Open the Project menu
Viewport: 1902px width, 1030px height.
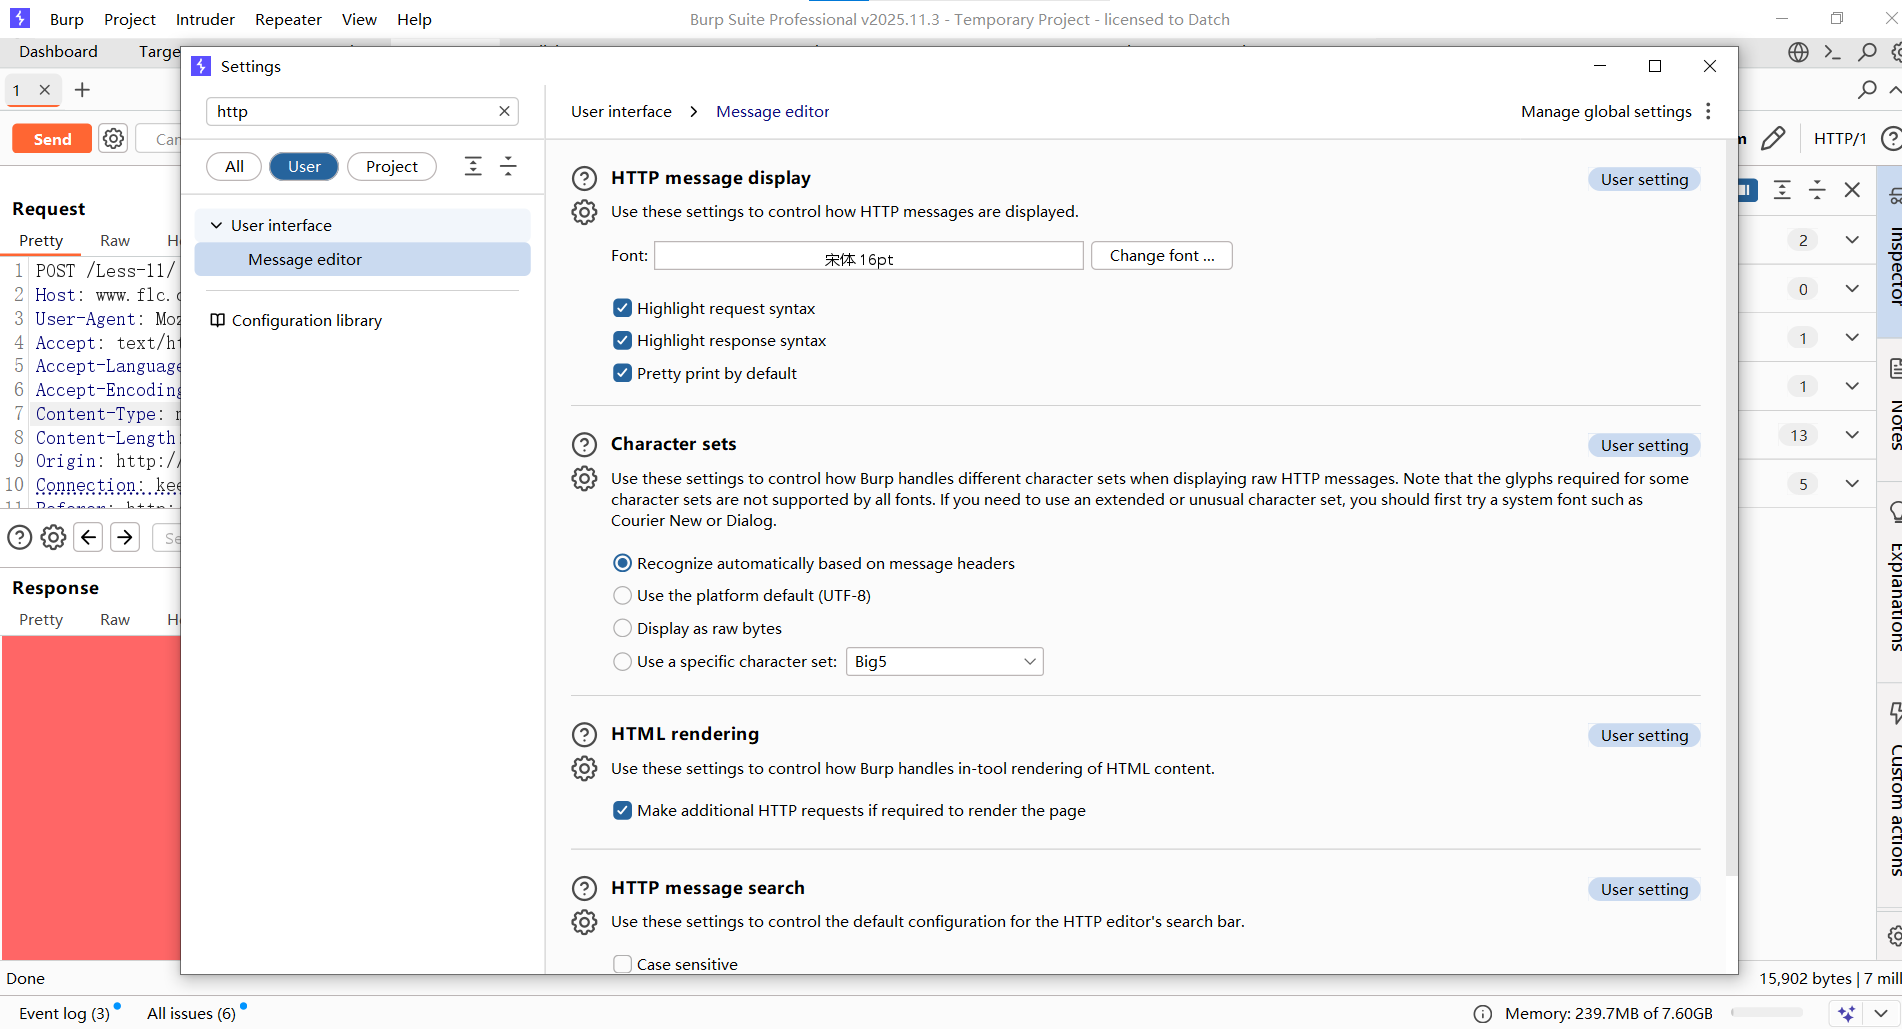(130, 19)
